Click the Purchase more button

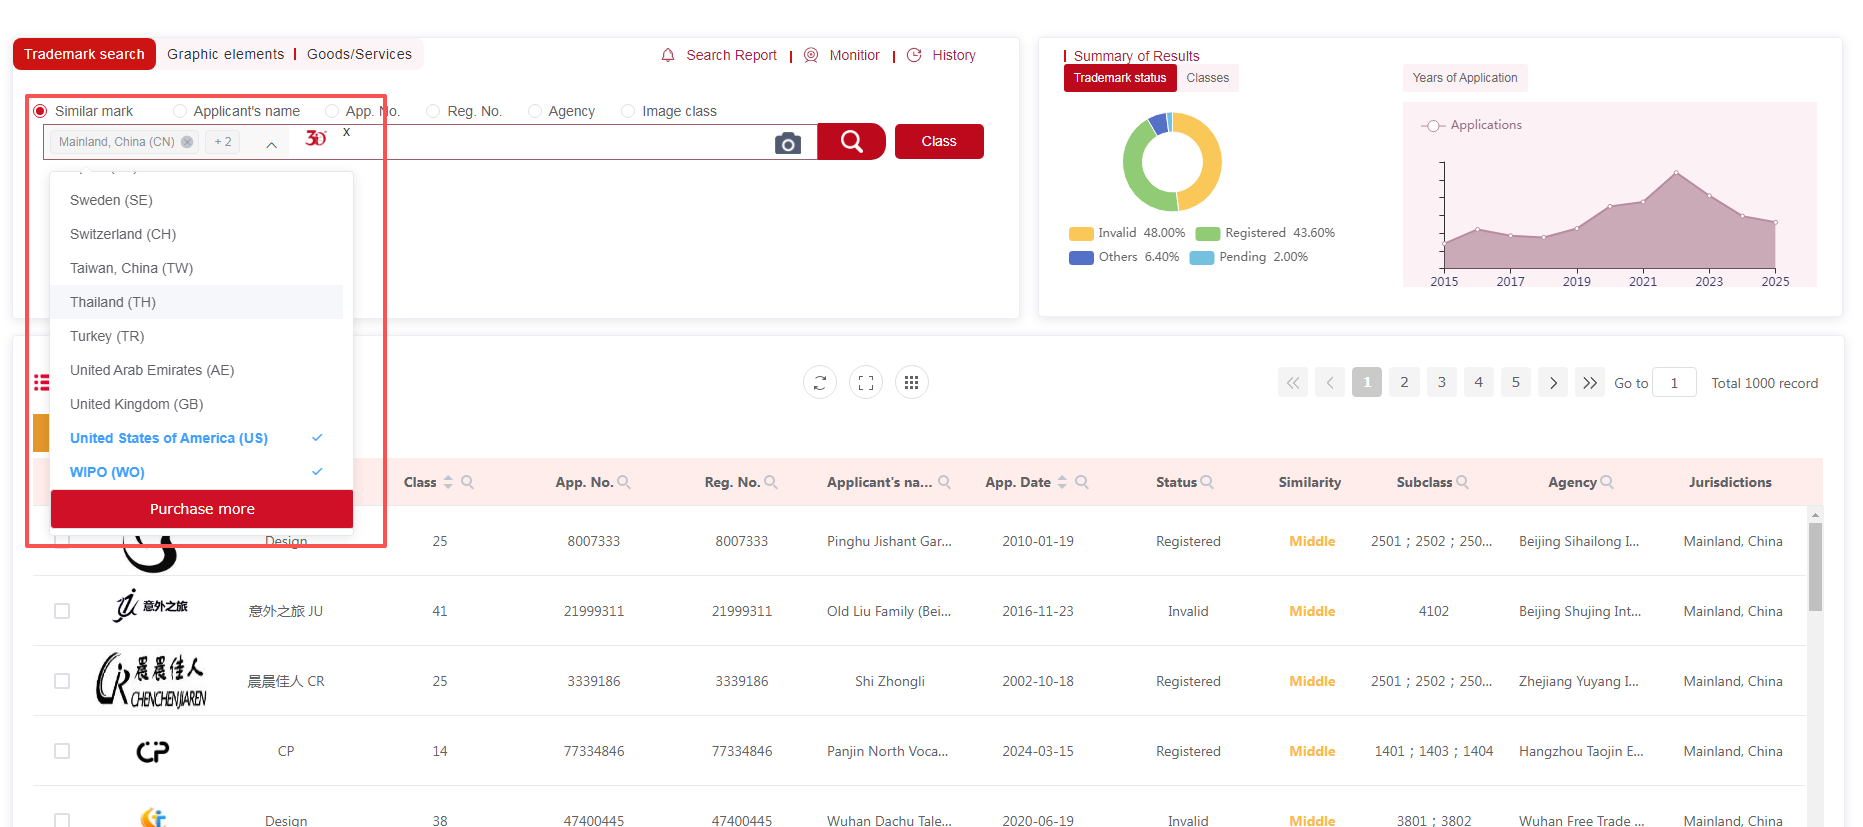pyautogui.click(x=202, y=509)
